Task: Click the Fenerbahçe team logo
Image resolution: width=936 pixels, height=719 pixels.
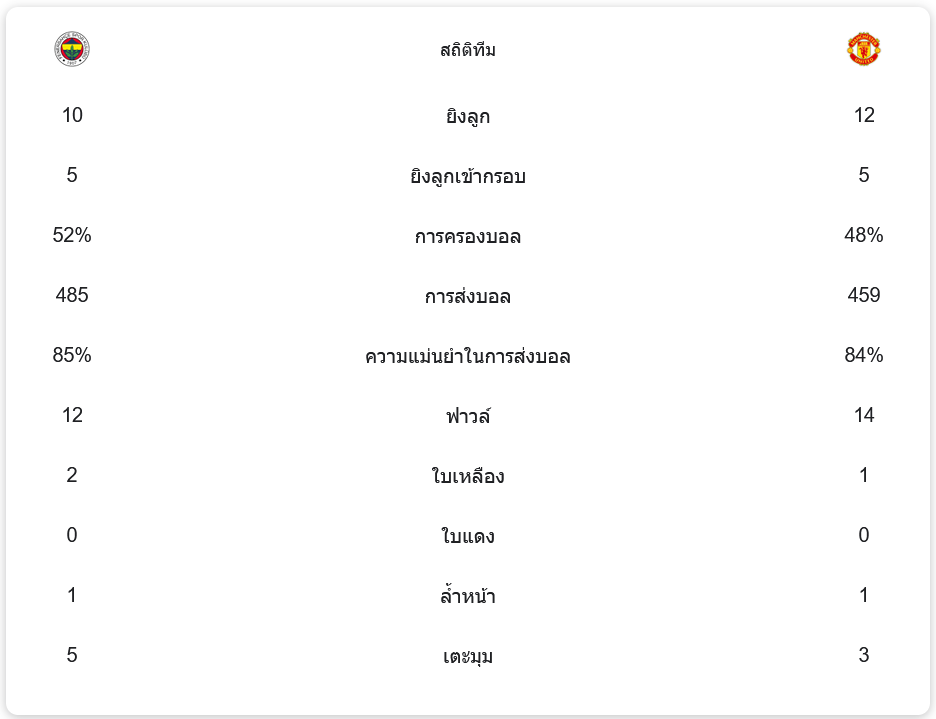Action: click(x=72, y=49)
